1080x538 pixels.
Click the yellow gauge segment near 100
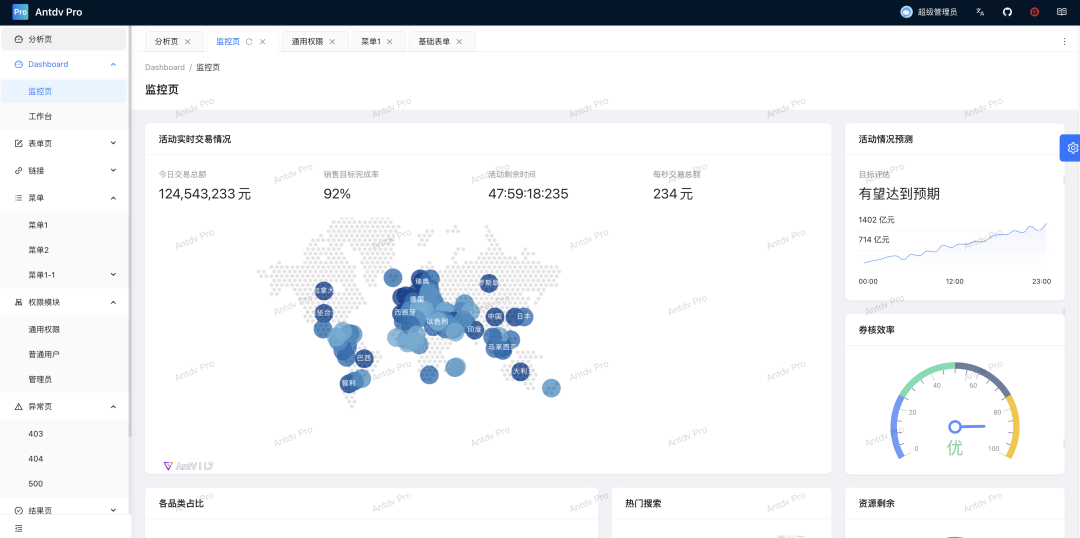pyautogui.click(x=1014, y=428)
